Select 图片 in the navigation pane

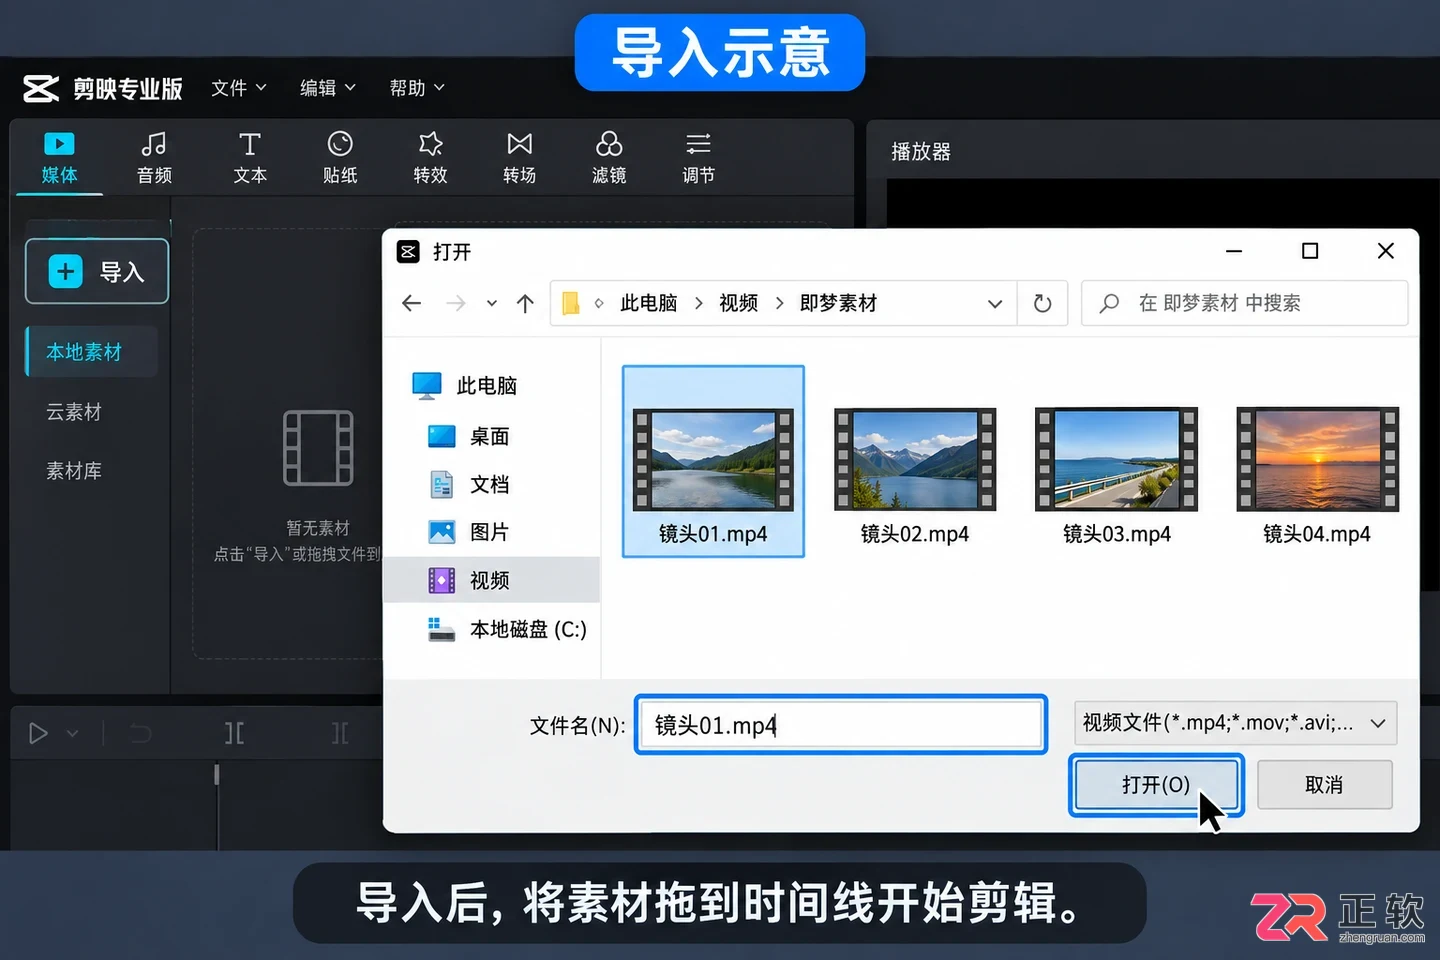coord(470,533)
